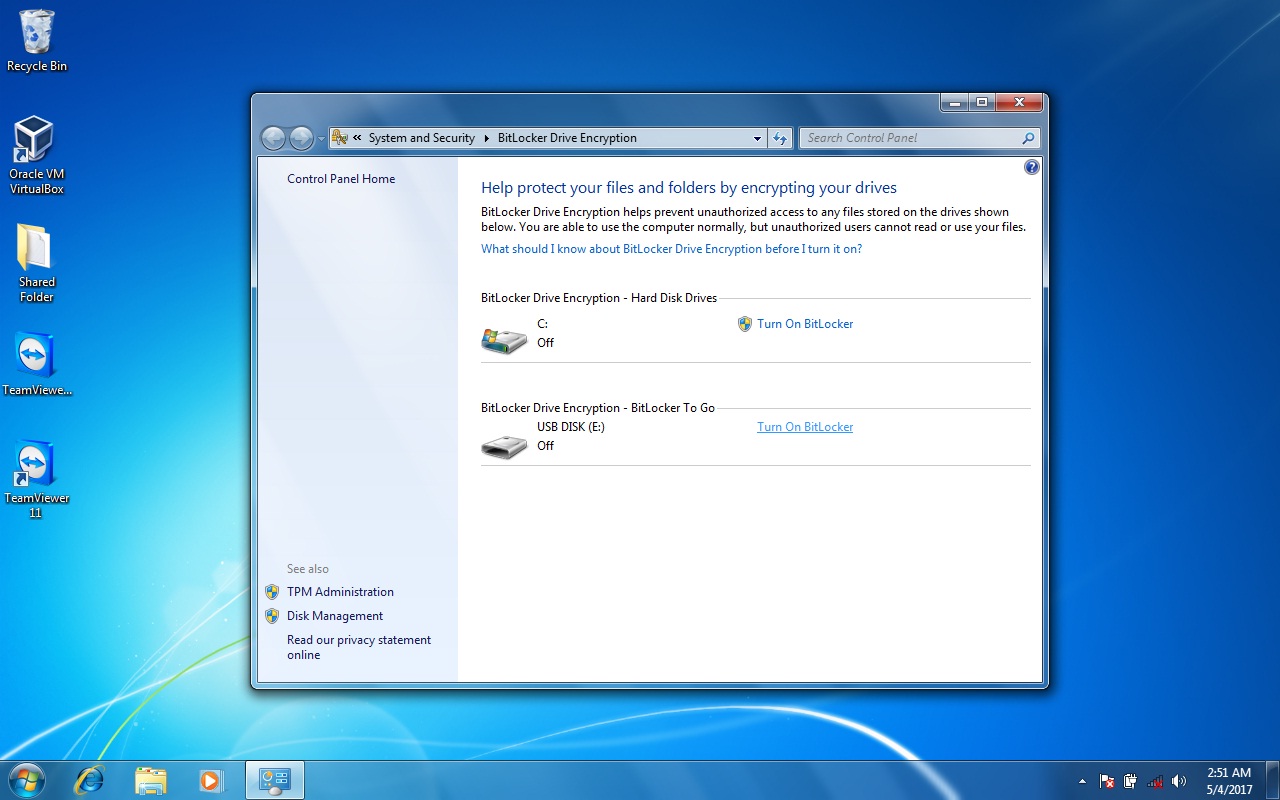Select the Shared Folder desktop icon

[x=36, y=263]
